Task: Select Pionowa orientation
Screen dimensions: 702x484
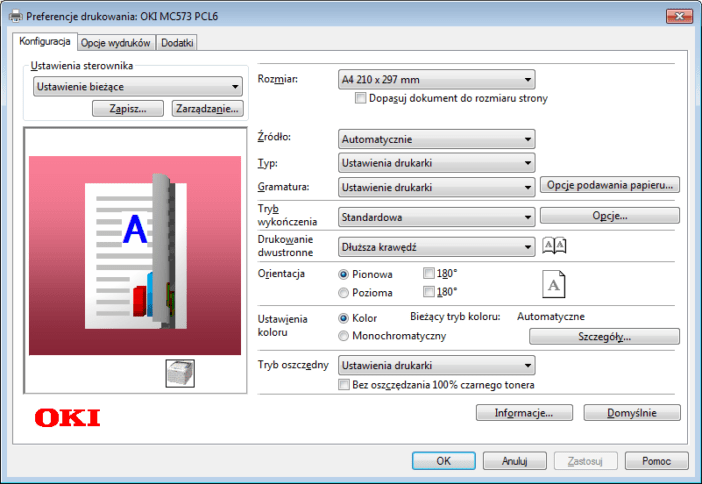Action: [x=343, y=274]
